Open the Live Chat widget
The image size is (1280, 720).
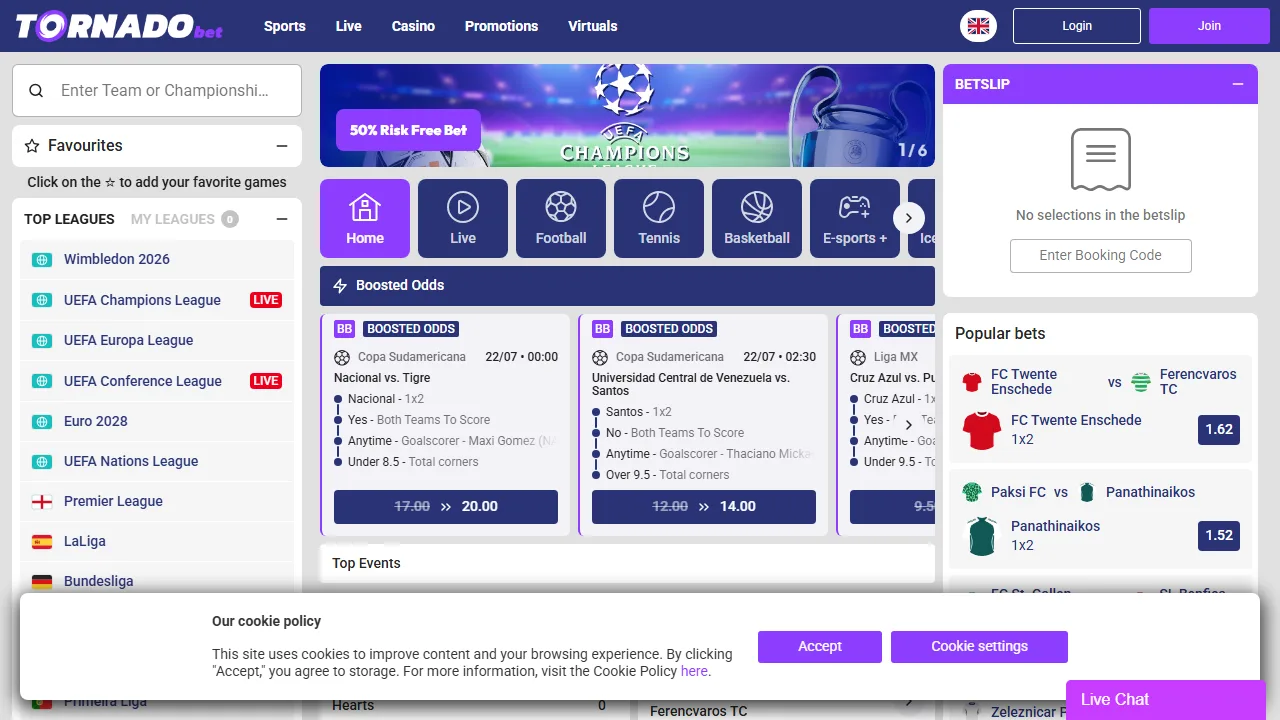1166,700
